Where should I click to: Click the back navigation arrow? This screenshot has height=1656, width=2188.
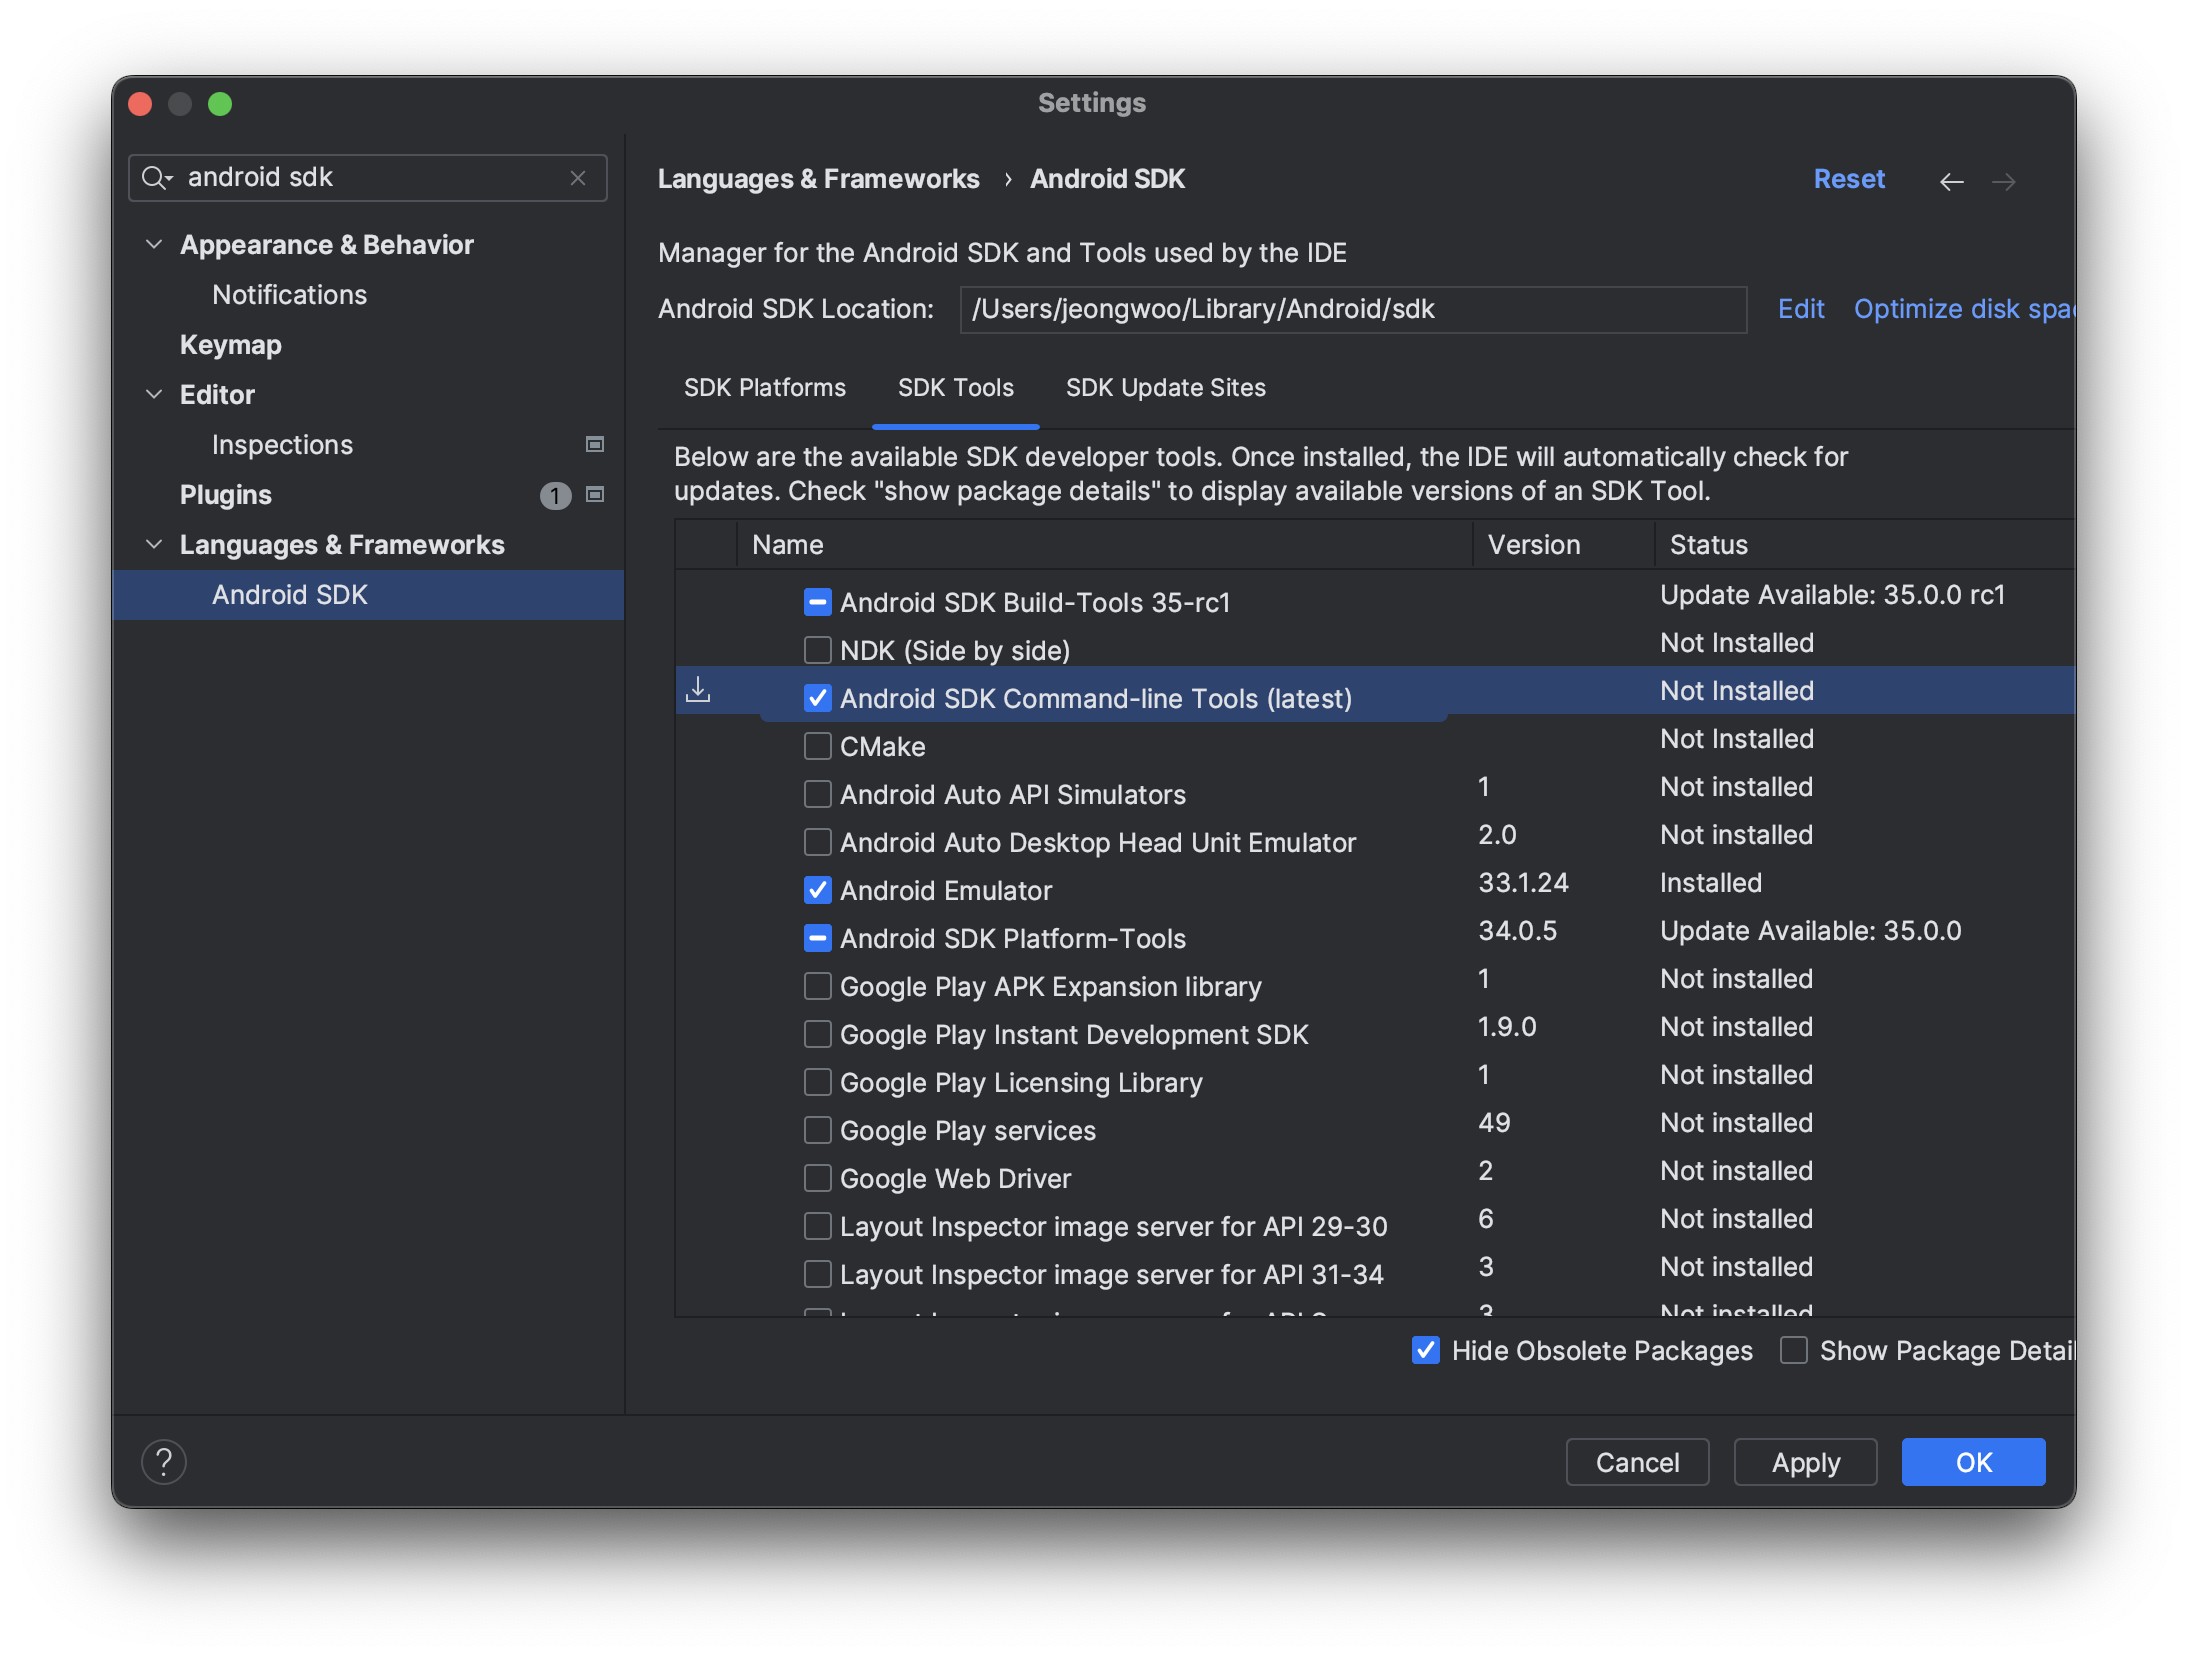pyautogui.click(x=1951, y=181)
